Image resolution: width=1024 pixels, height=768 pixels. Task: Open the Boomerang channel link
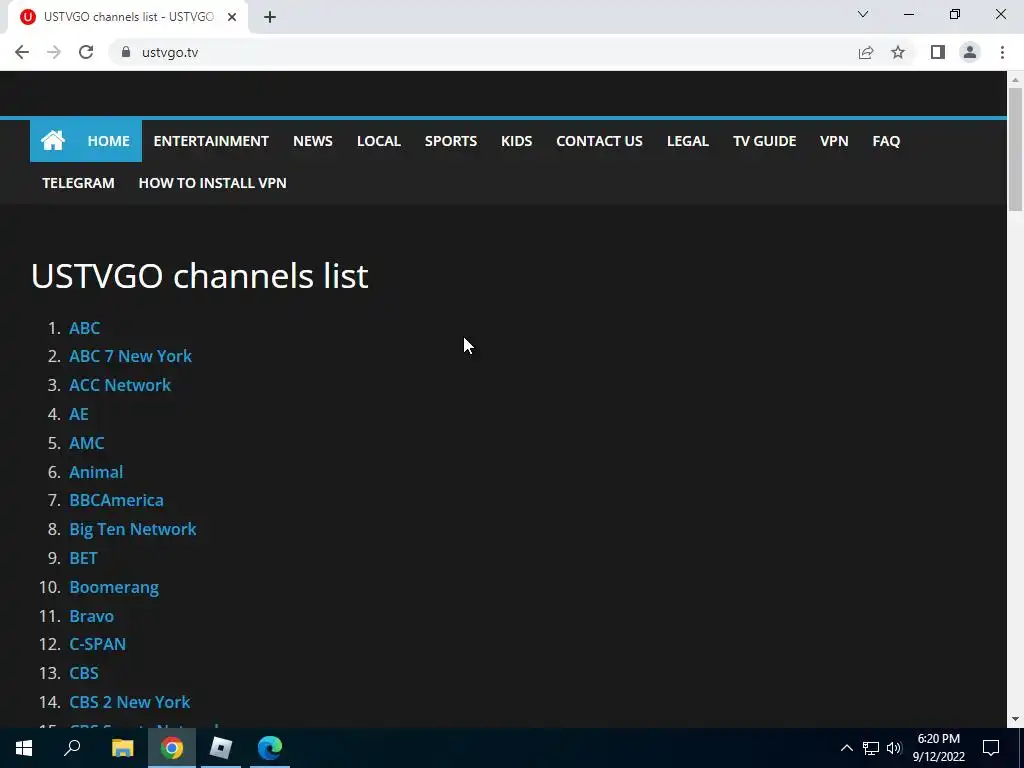coord(114,587)
